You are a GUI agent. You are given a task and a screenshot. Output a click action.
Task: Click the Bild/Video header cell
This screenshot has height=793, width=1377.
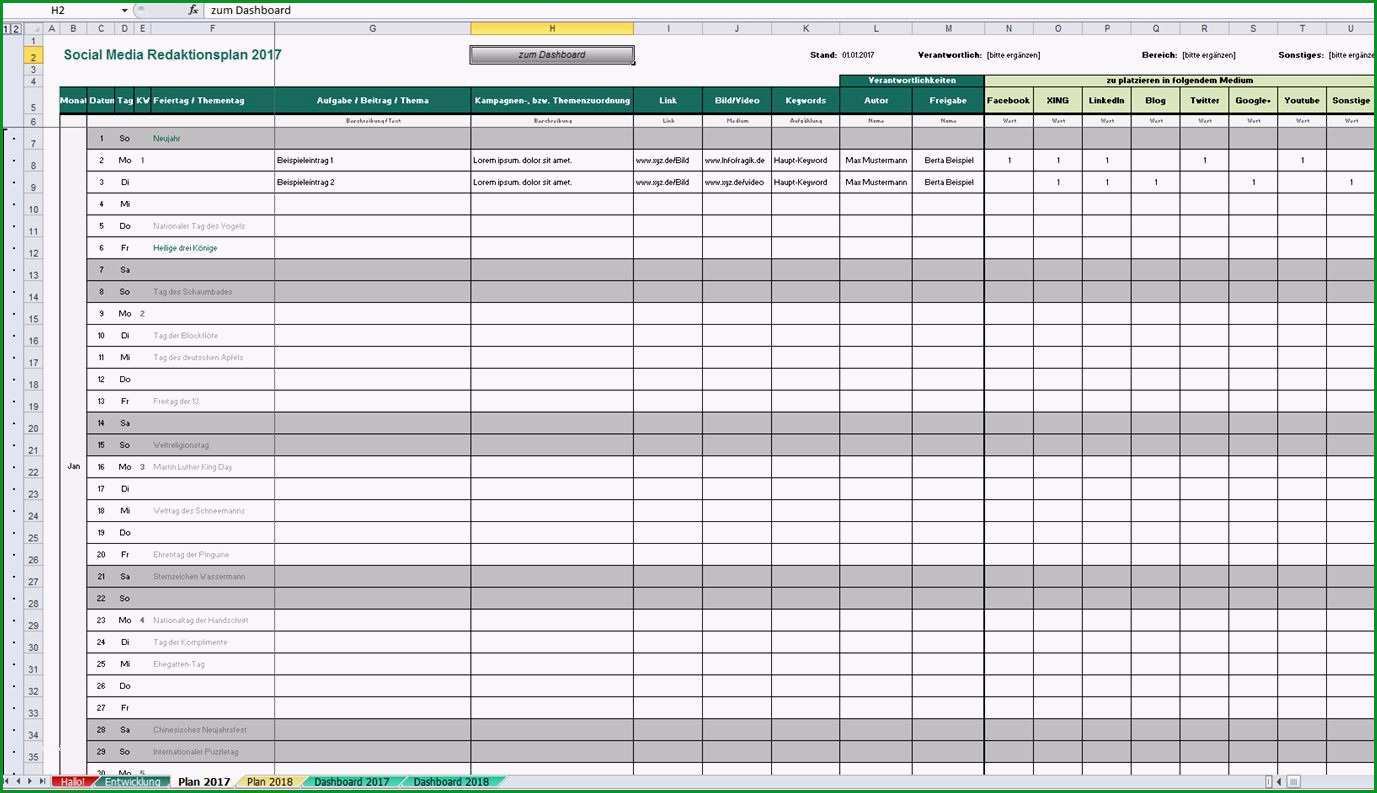pos(737,100)
